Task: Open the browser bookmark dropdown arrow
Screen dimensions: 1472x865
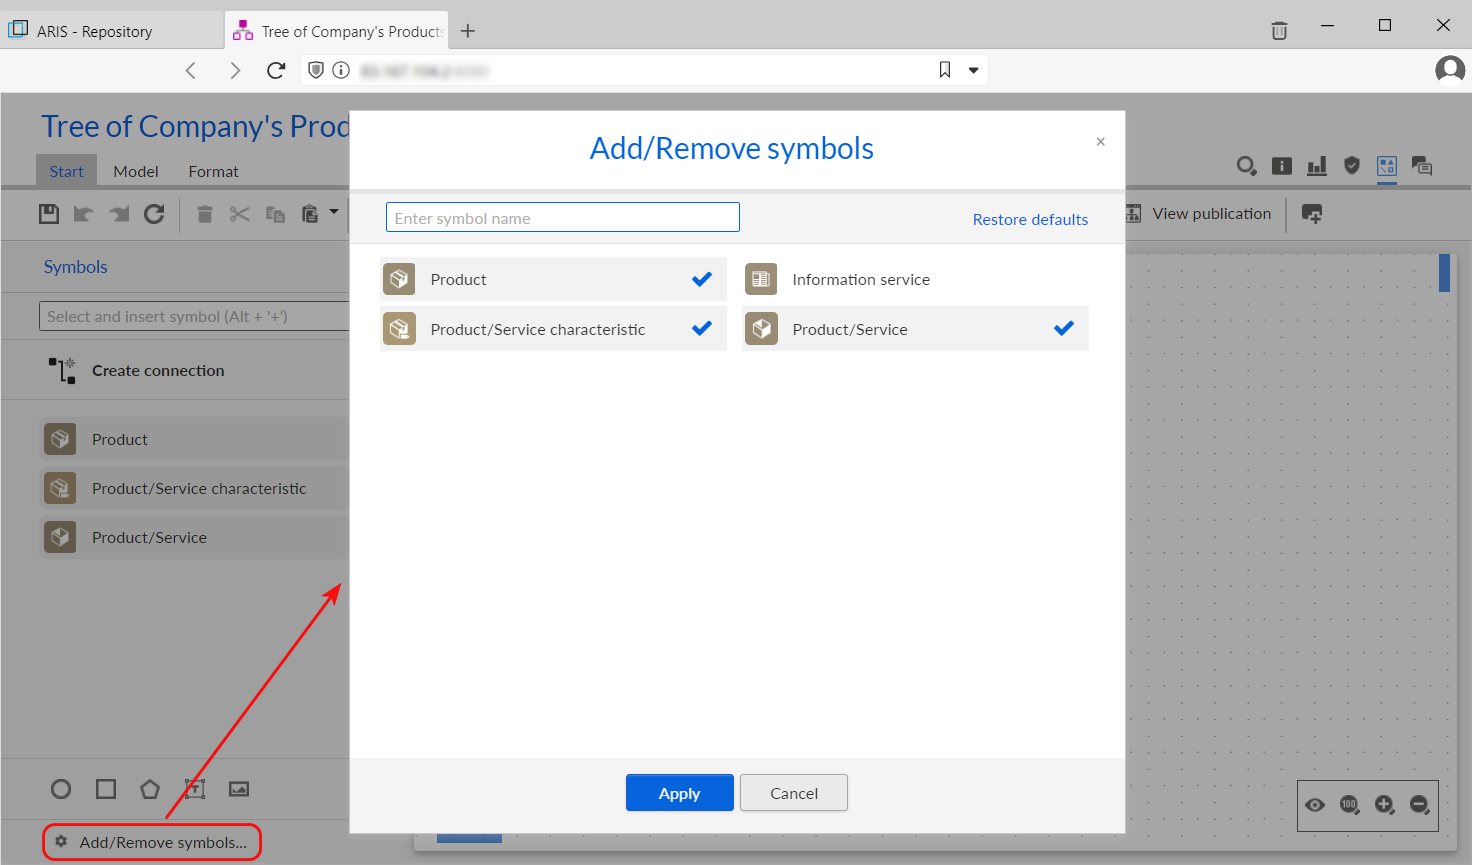Action: (x=973, y=70)
